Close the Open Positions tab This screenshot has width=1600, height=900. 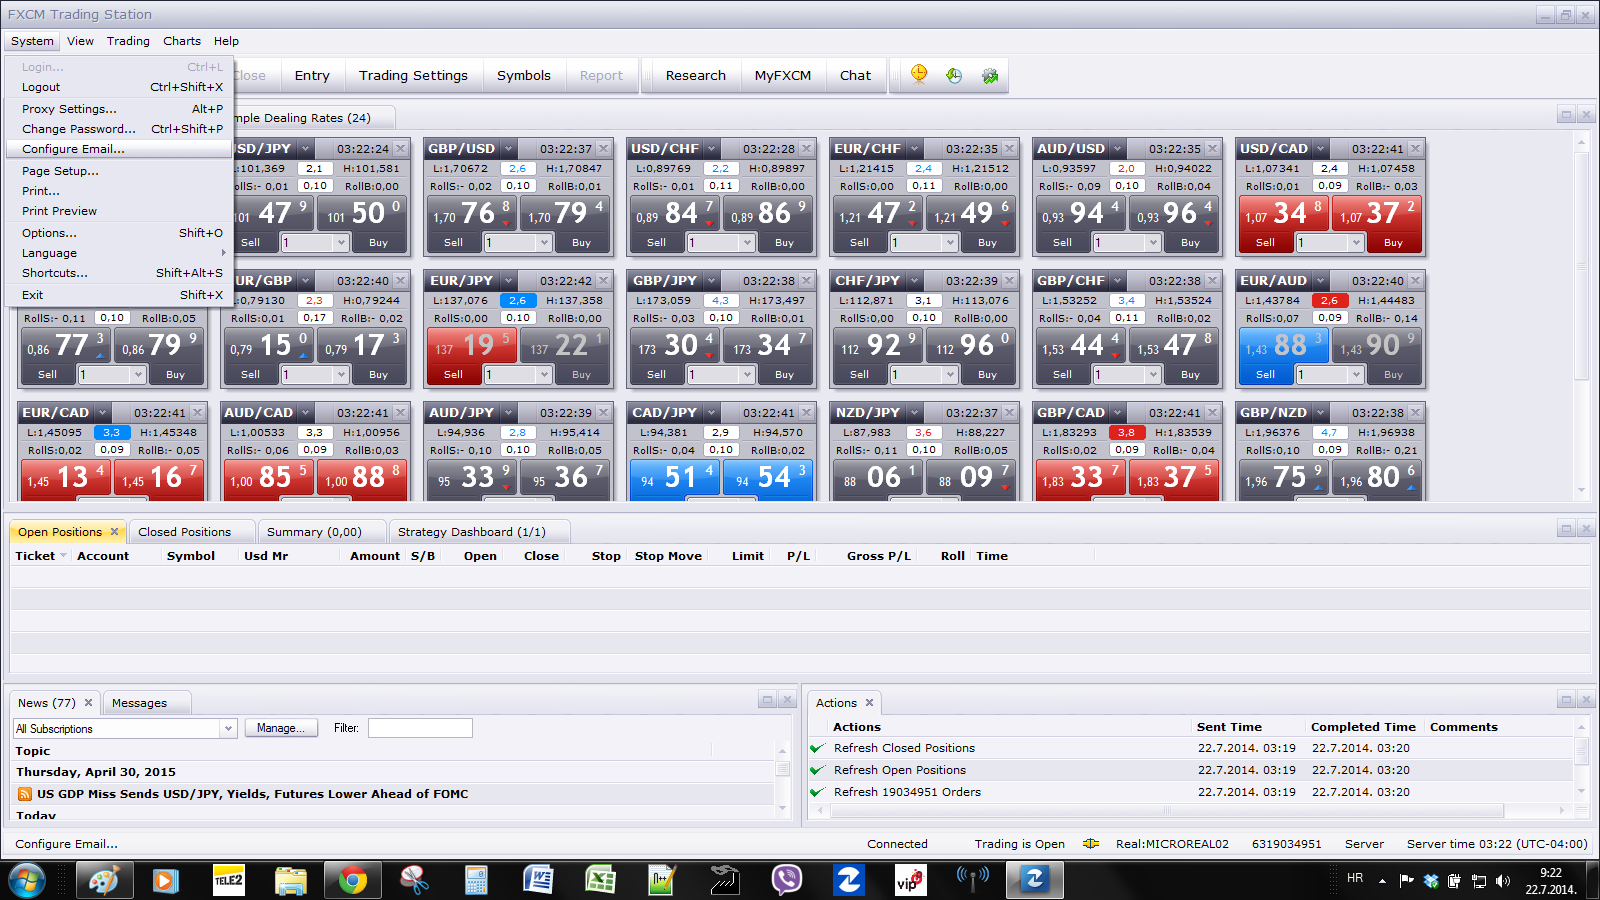(115, 532)
